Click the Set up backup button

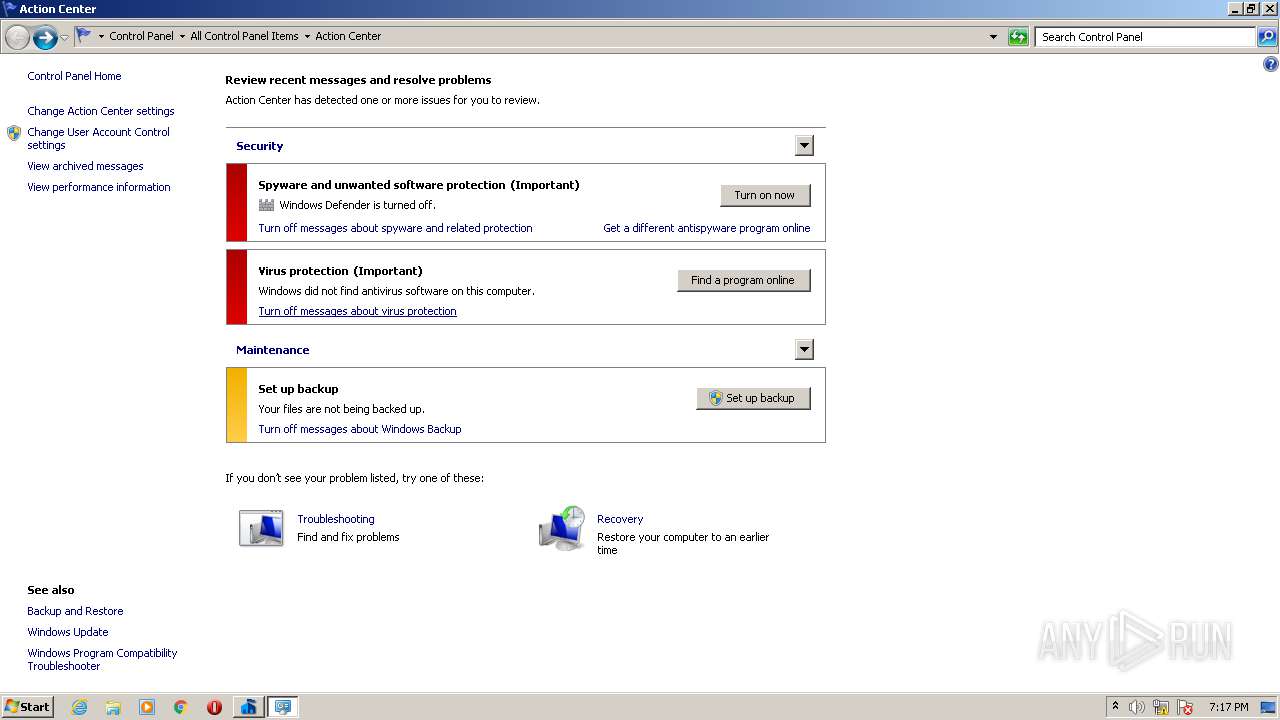753,398
